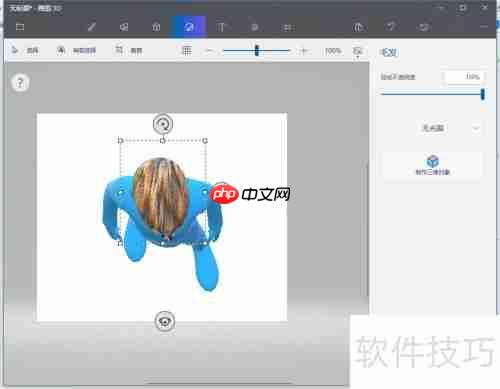The width and height of the screenshot is (500, 389).
Task: Click the grid icon beside the zoom slider
Action: [187, 51]
